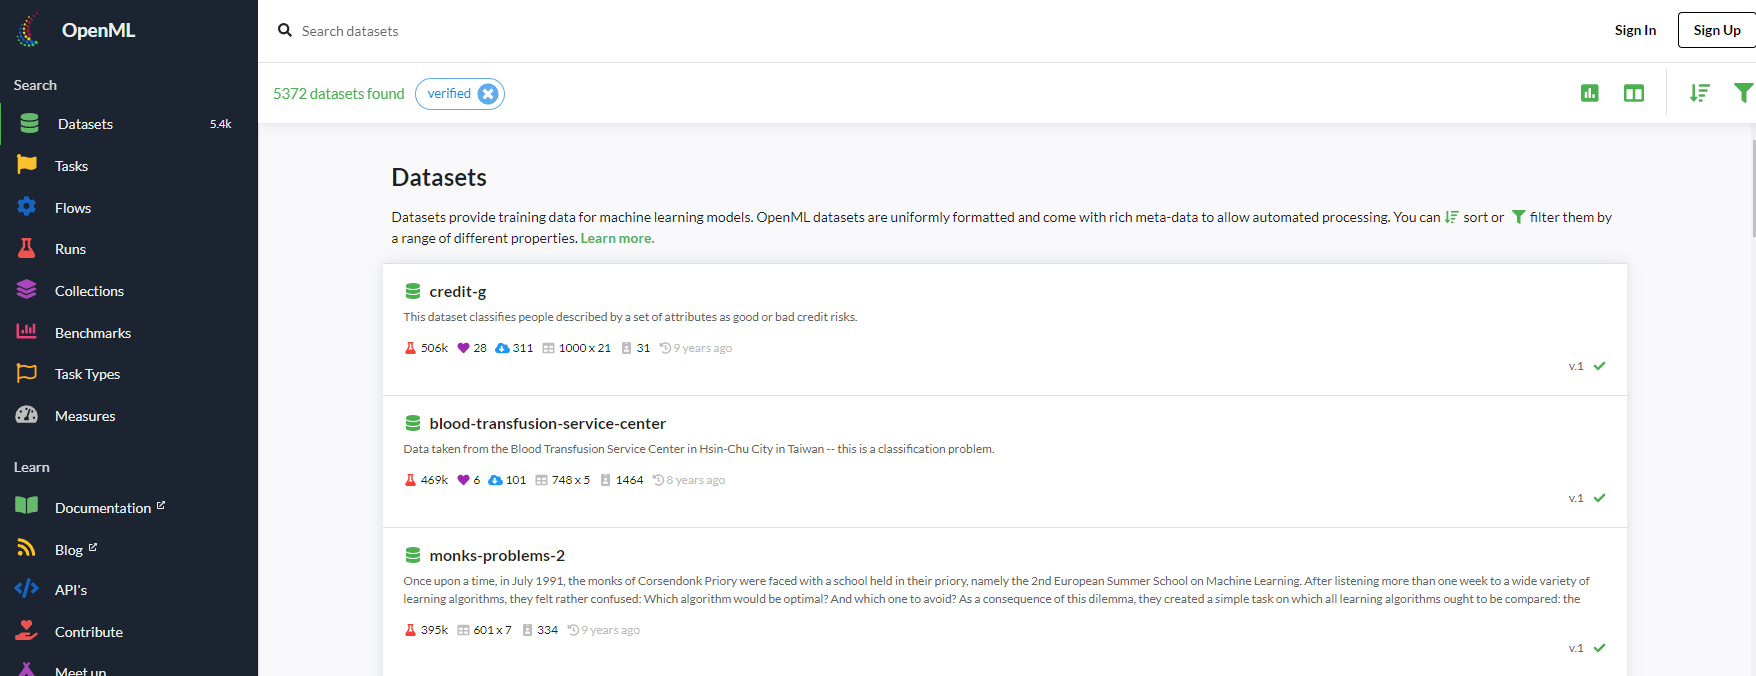Click the monks-problems-2 database icon
1756x676 pixels.
click(412, 555)
